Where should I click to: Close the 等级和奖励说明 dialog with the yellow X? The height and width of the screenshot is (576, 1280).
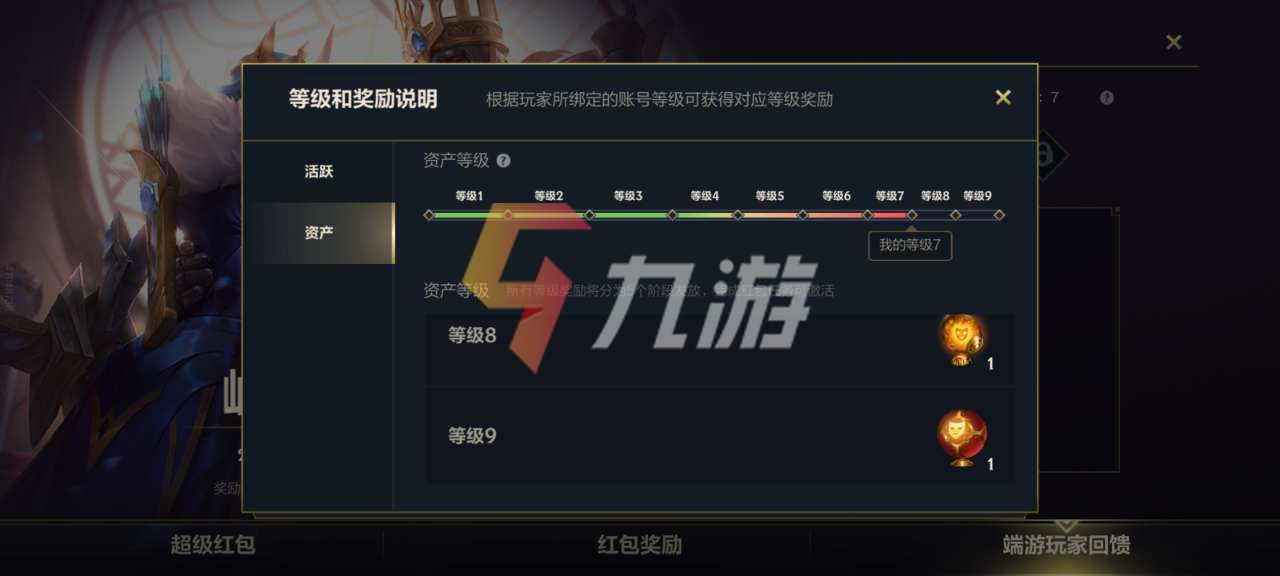(1002, 97)
